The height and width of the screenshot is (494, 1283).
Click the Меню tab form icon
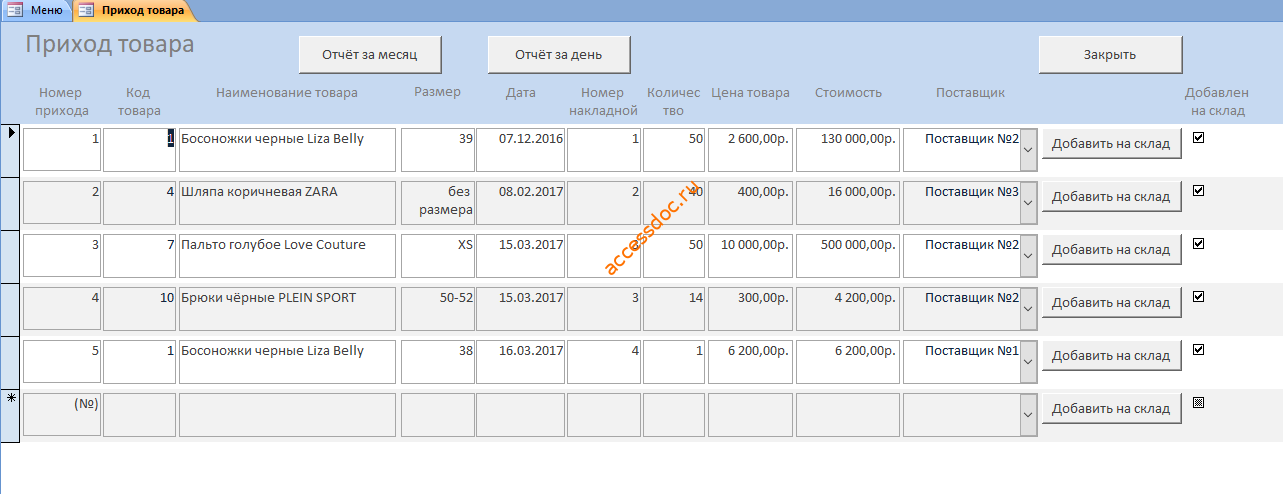click(15, 11)
